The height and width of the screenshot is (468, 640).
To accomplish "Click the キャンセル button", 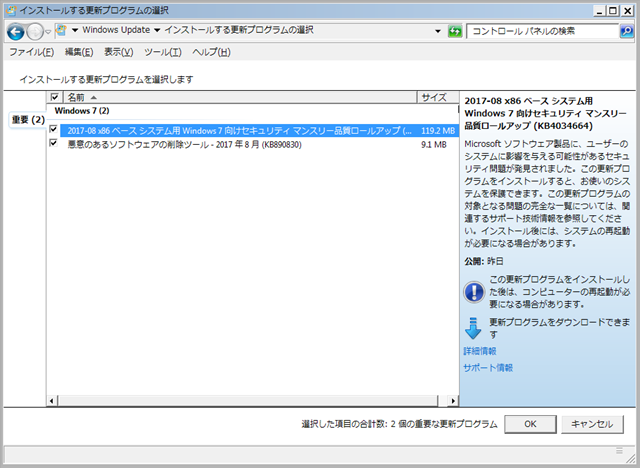I will (x=592, y=424).
